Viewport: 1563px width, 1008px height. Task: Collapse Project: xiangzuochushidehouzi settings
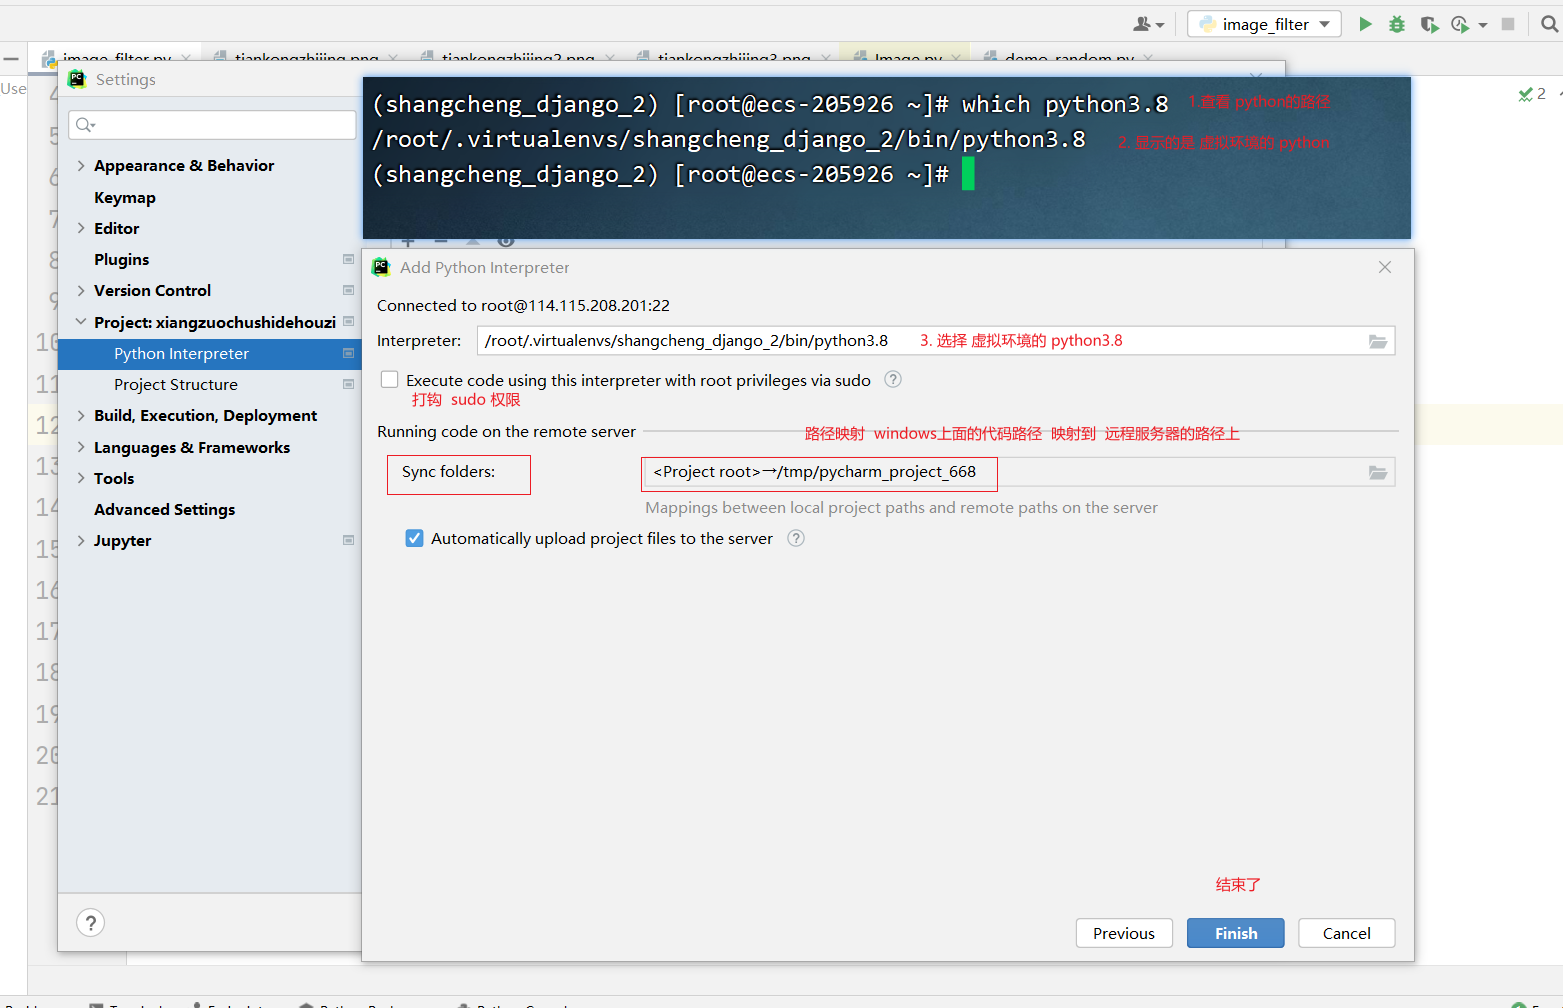point(81,322)
